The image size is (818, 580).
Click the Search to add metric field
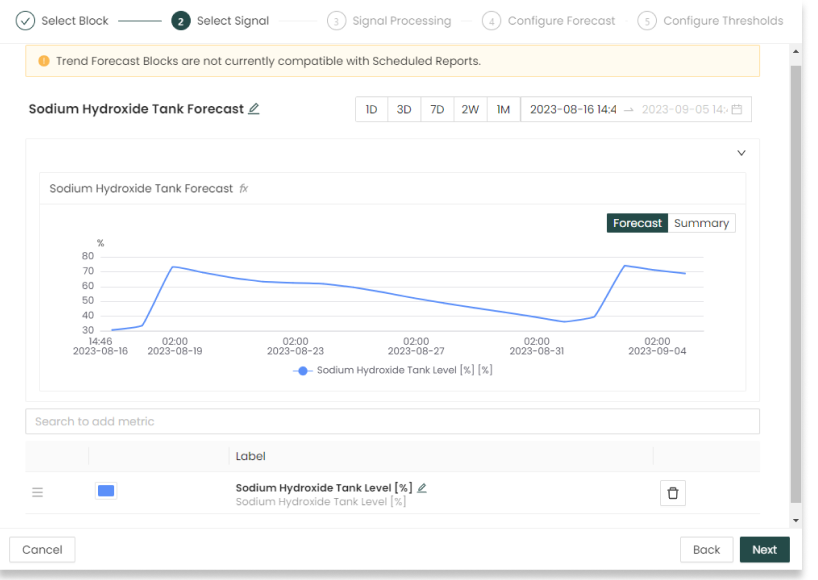(392, 421)
